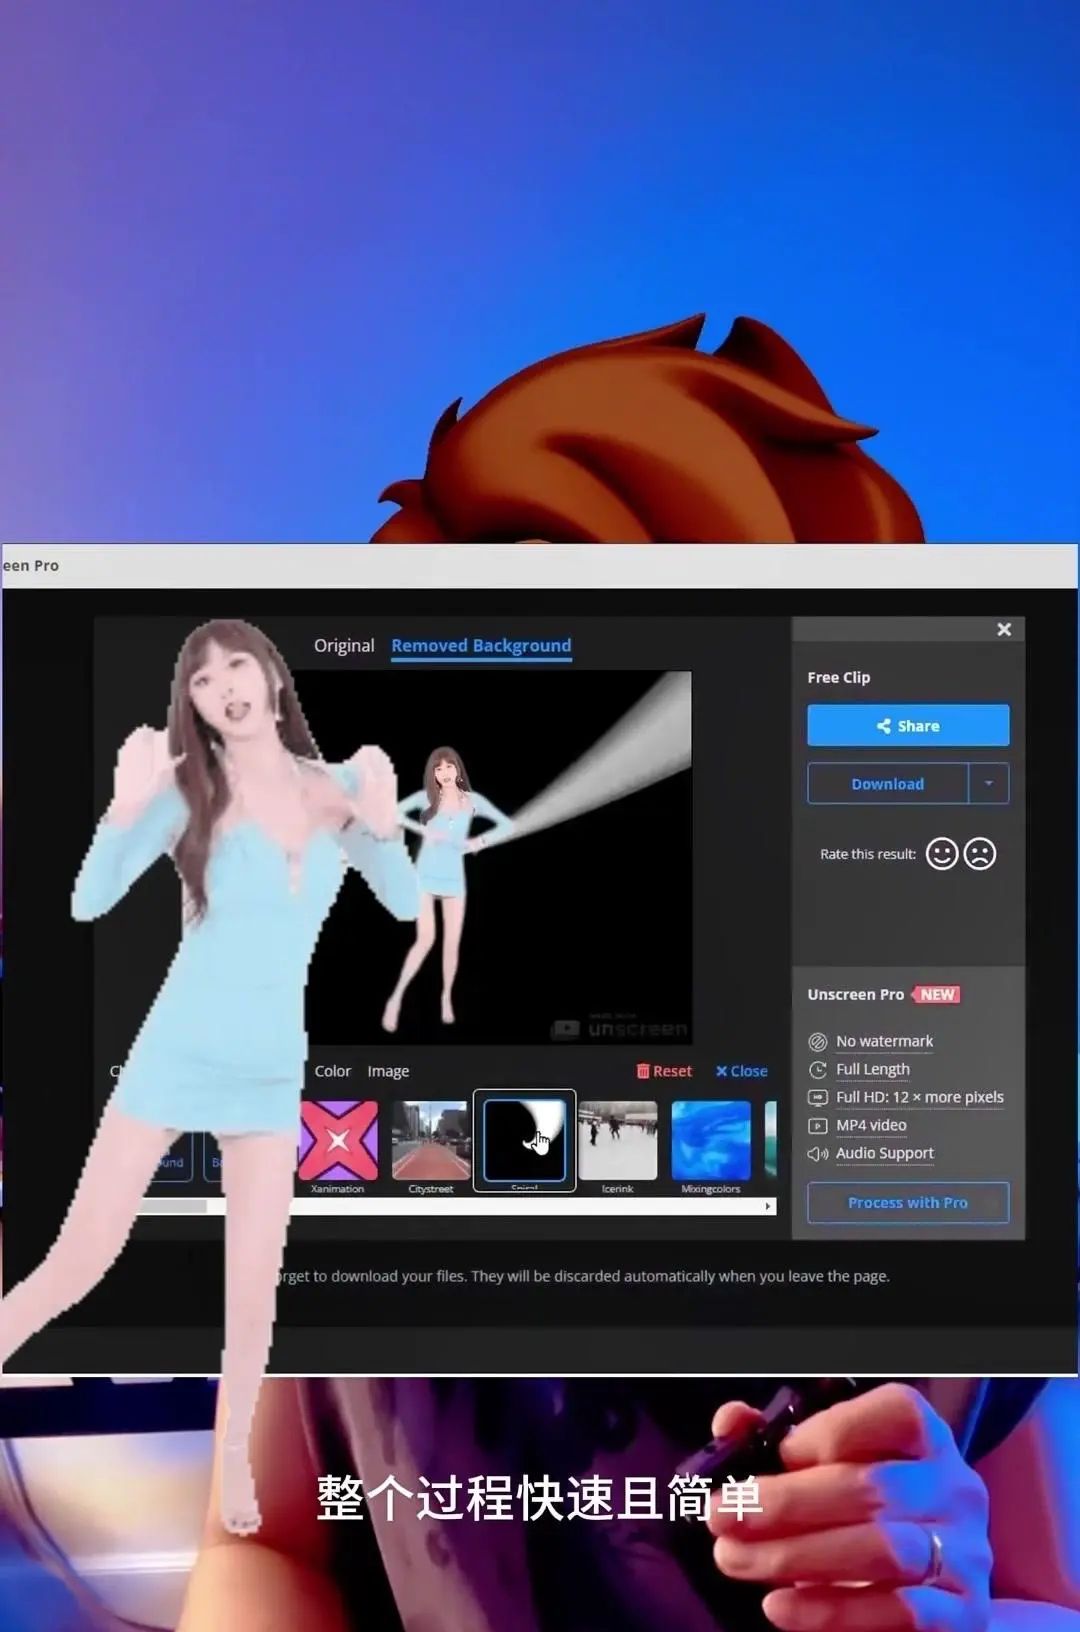Screen dimensions: 1080x1632
Task: Click the Audio Support speaker icon
Action: (x=817, y=1154)
